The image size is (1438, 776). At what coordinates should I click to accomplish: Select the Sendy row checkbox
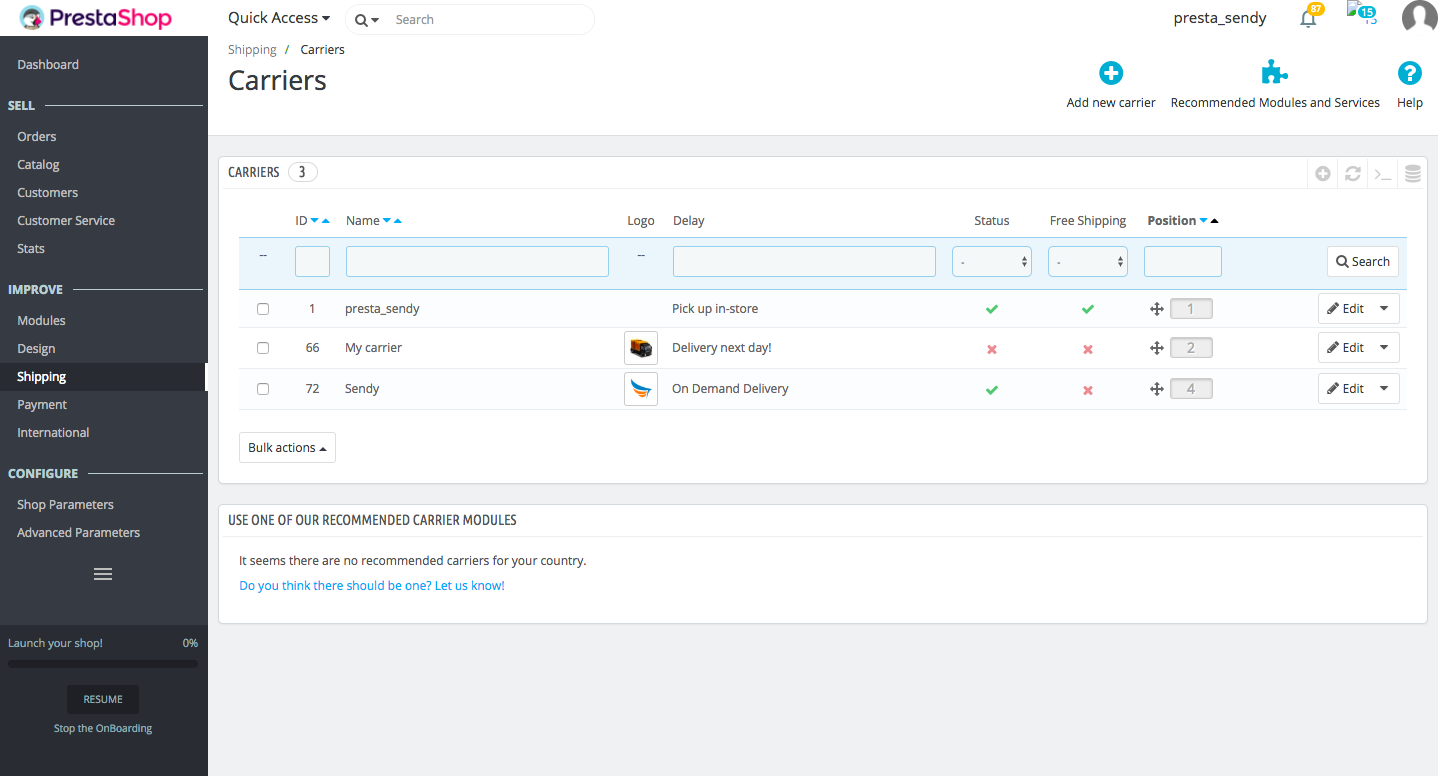263,389
